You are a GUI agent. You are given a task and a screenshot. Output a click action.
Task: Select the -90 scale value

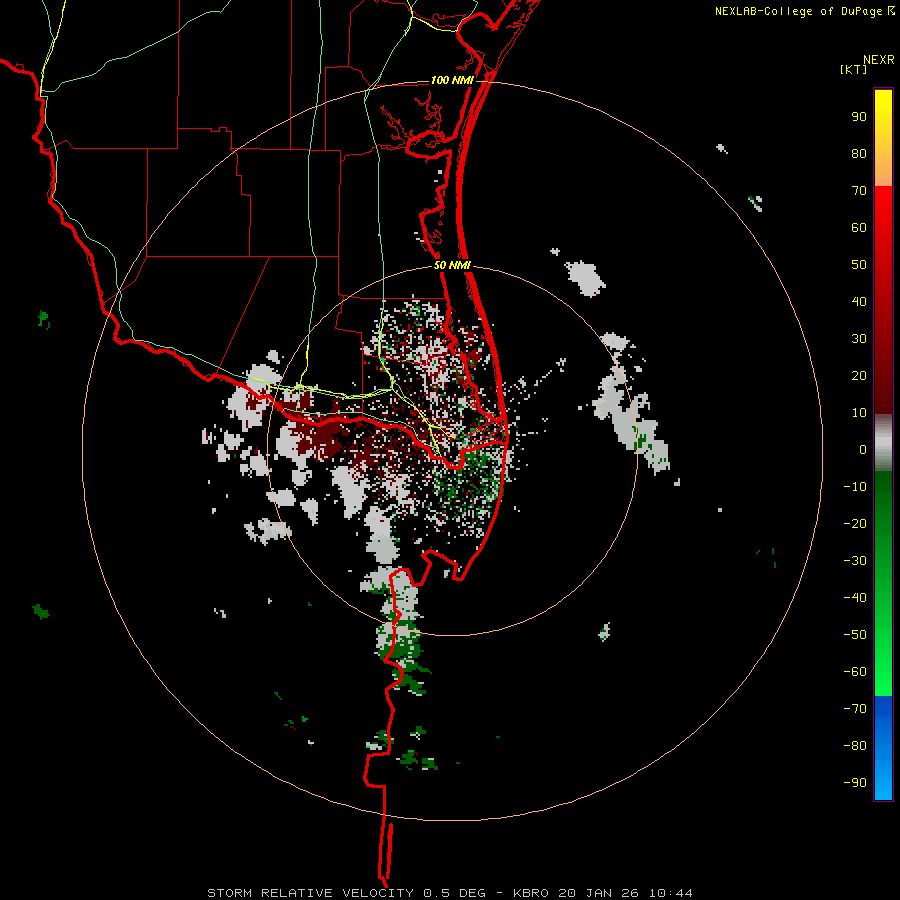(855, 783)
